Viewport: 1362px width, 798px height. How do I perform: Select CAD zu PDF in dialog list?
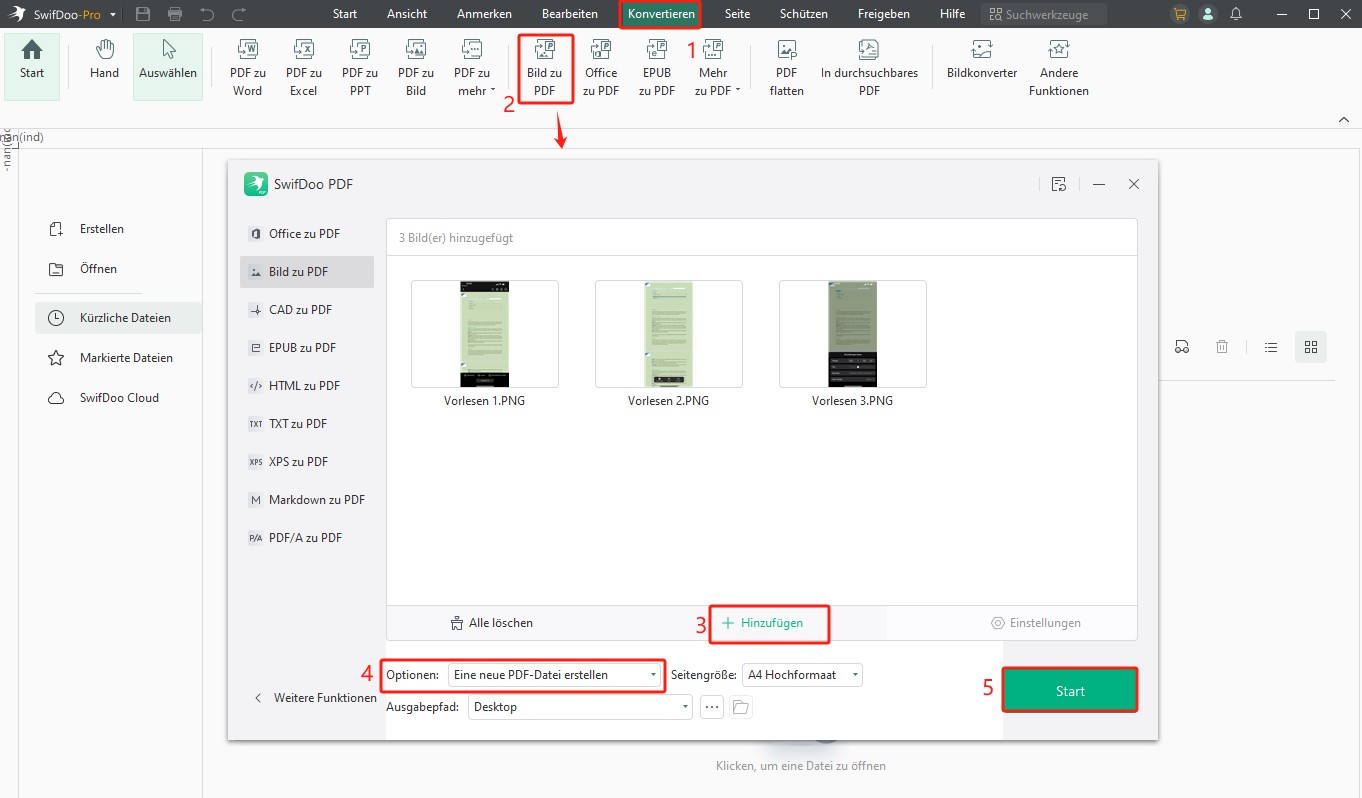[x=307, y=310]
